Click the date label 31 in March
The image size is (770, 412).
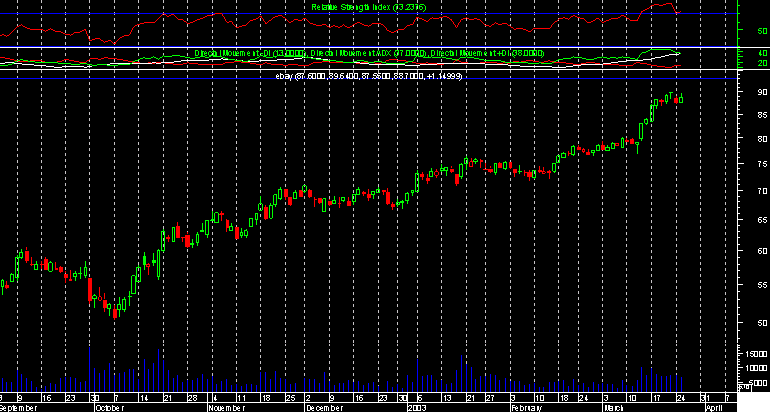[705, 398]
